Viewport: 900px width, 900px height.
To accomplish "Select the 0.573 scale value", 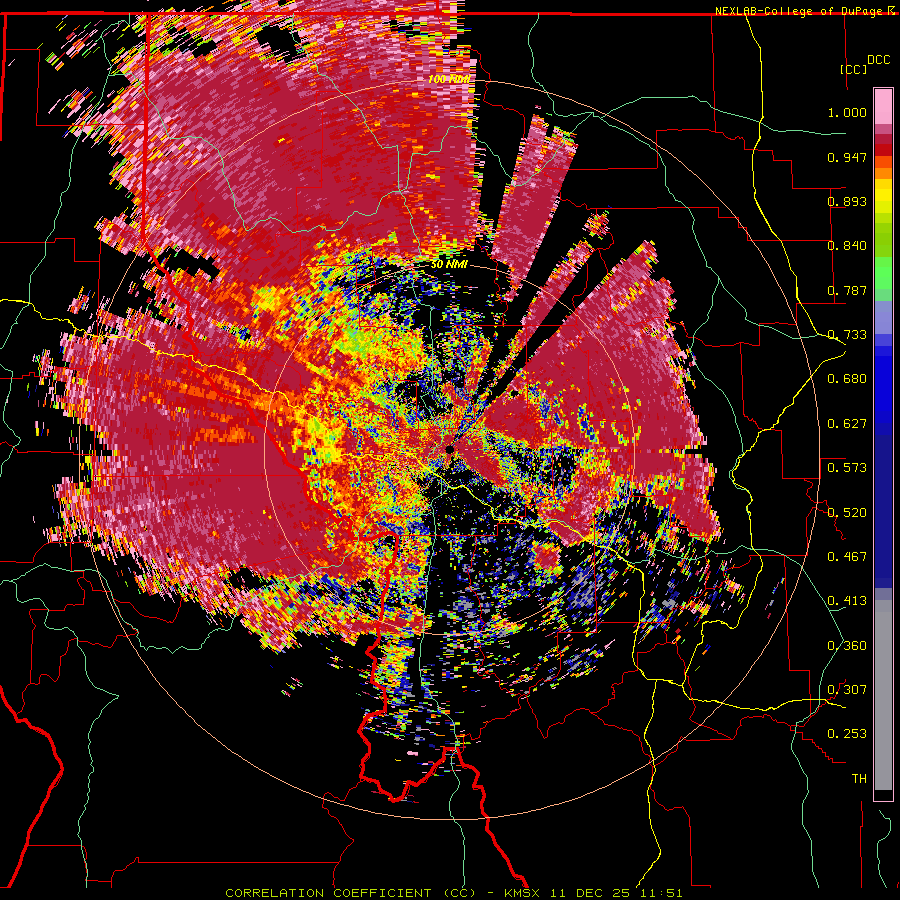I will 847,468.
